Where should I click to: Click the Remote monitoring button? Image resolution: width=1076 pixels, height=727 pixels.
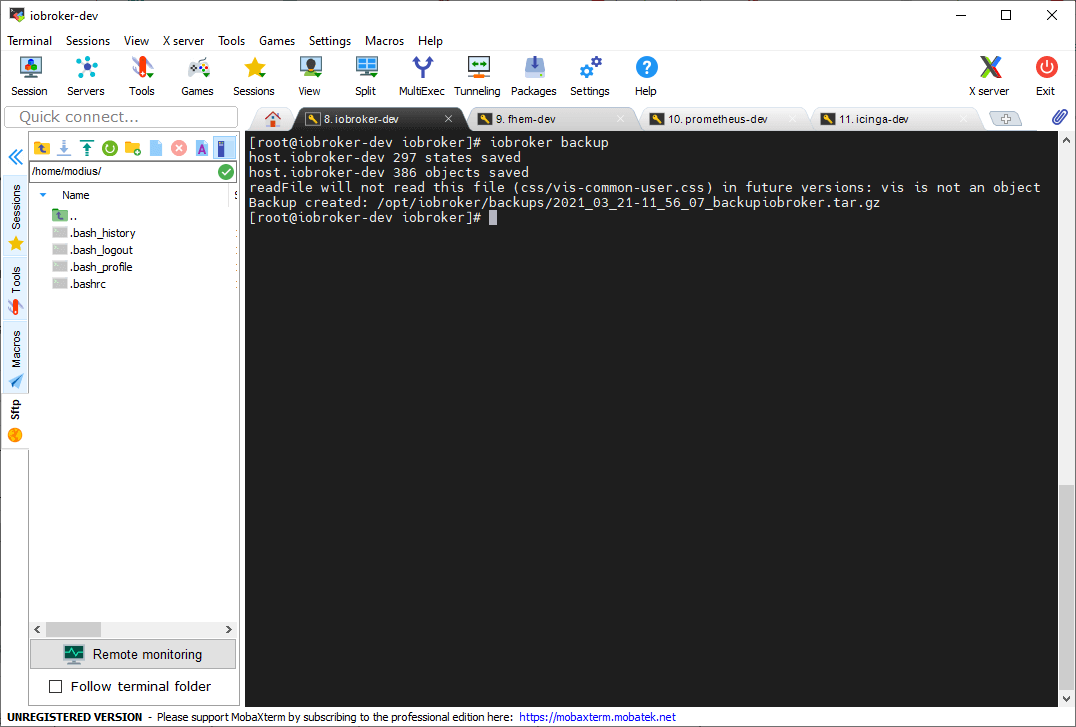click(x=133, y=654)
